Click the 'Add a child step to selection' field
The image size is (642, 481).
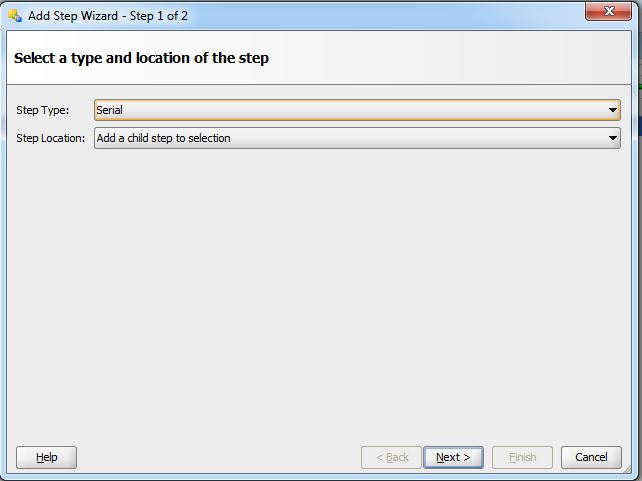[357, 138]
